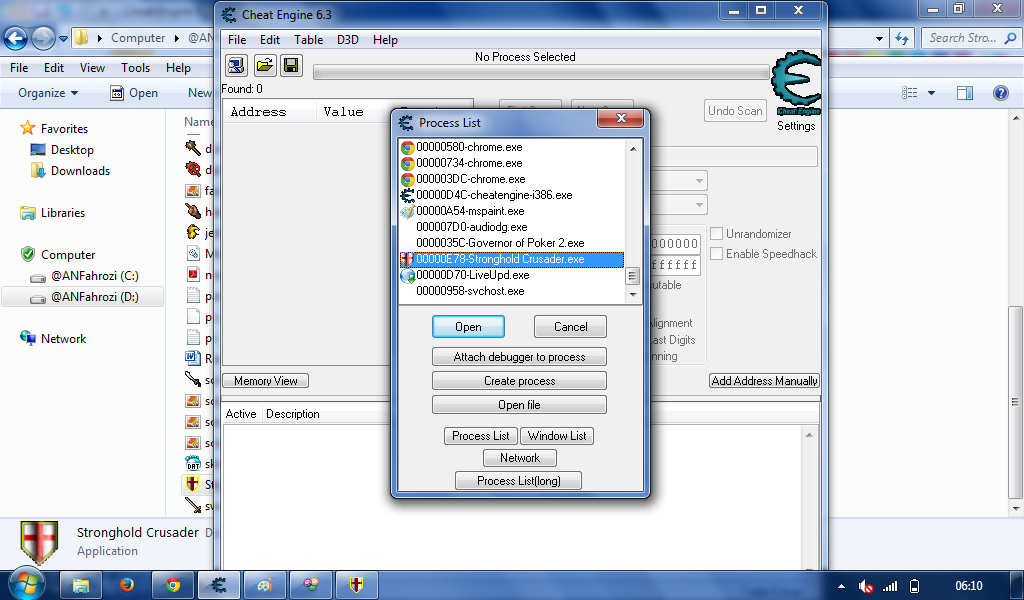Click the process list scroll down arrow
This screenshot has height=600, width=1024.
[633, 295]
